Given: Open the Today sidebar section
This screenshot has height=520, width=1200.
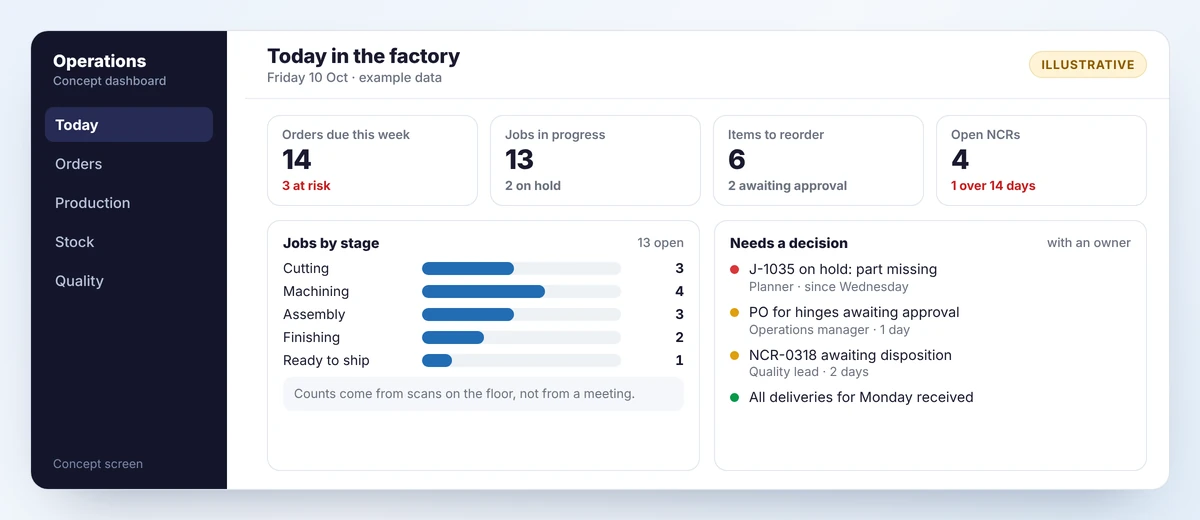Looking at the screenshot, I should pos(129,125).
